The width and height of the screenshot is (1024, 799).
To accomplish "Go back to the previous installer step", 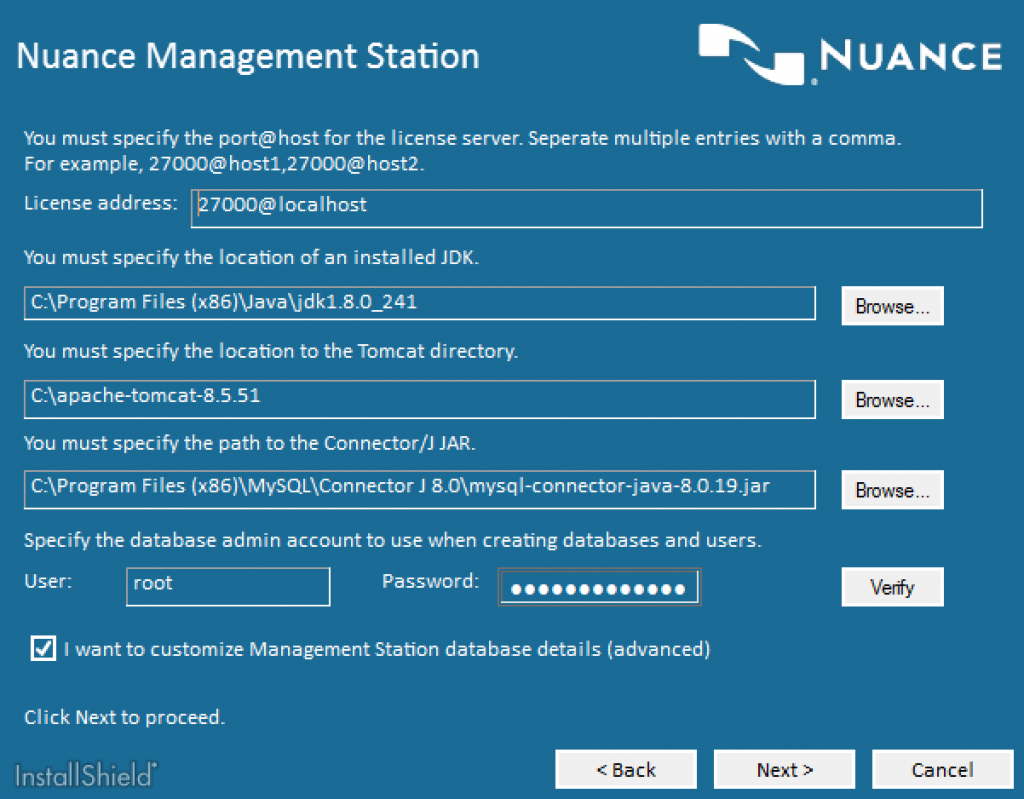I will [x=626, y=769].
